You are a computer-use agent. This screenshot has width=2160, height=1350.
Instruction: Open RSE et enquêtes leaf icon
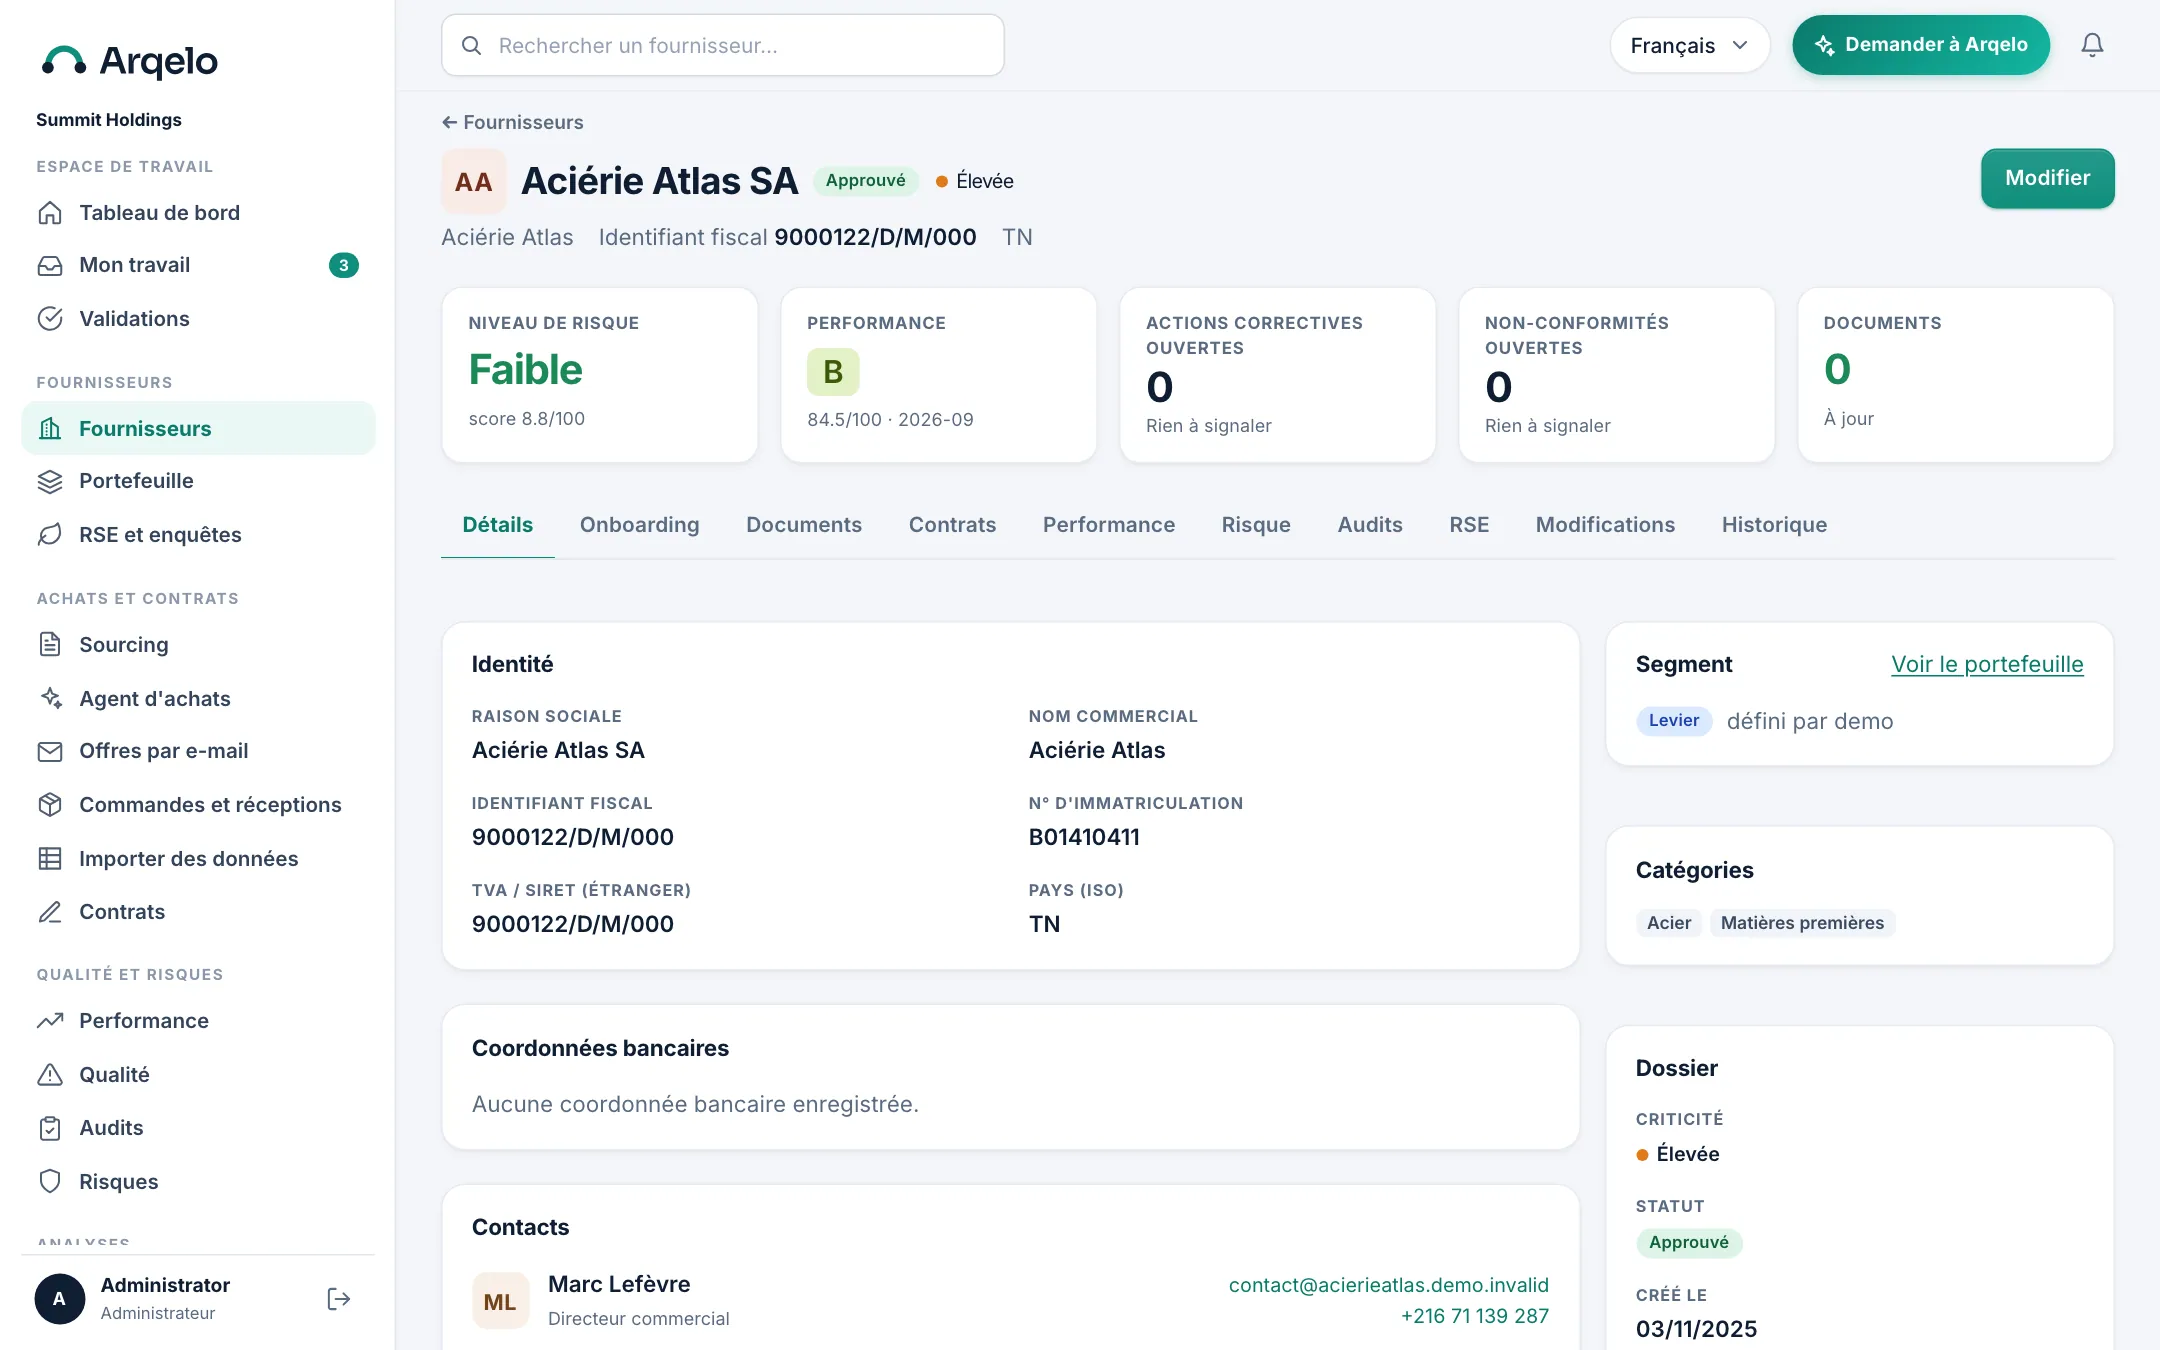coord(50,535)
